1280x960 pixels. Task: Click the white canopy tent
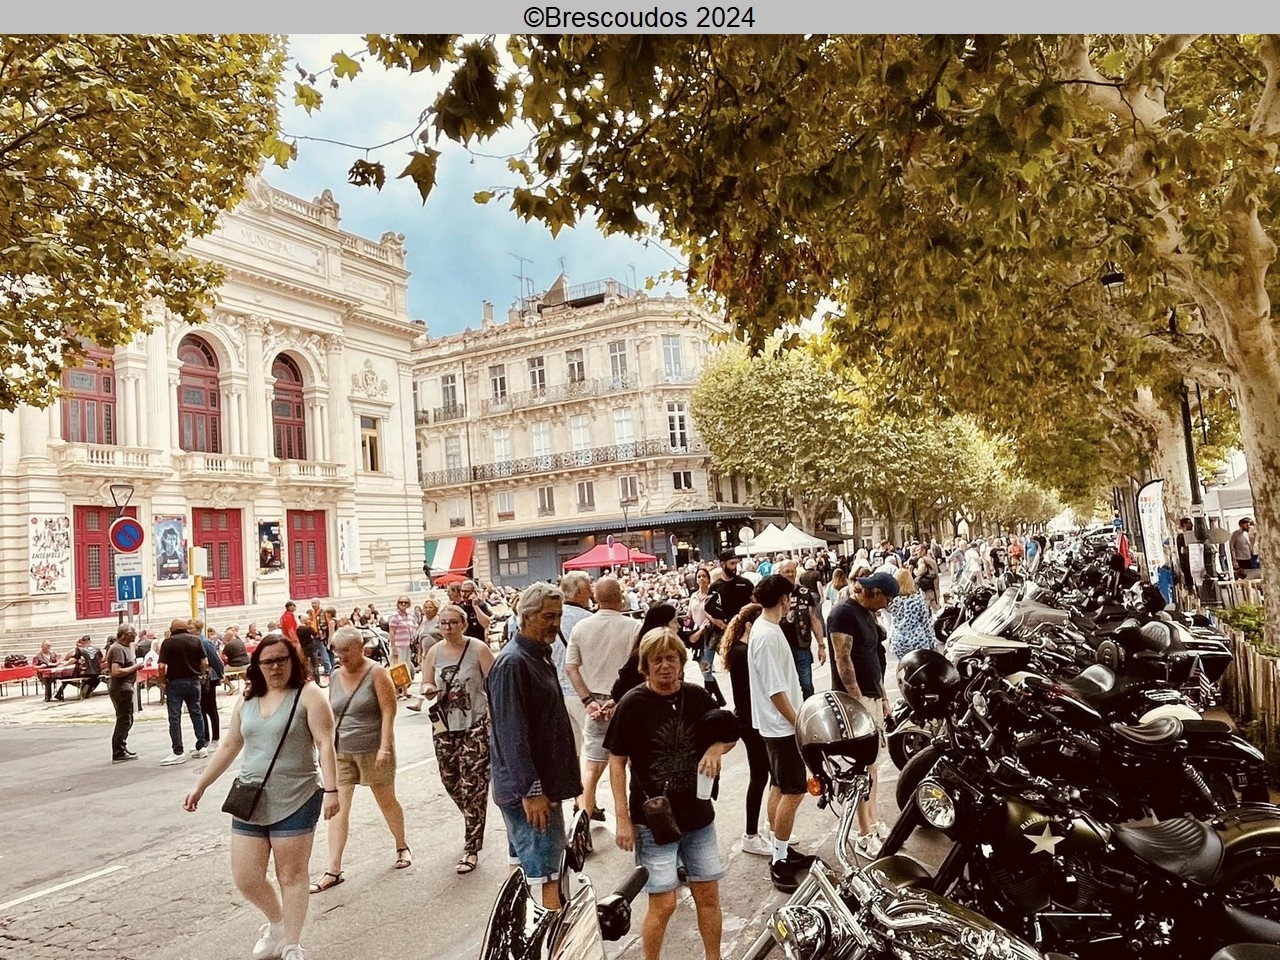click(781, 538)
